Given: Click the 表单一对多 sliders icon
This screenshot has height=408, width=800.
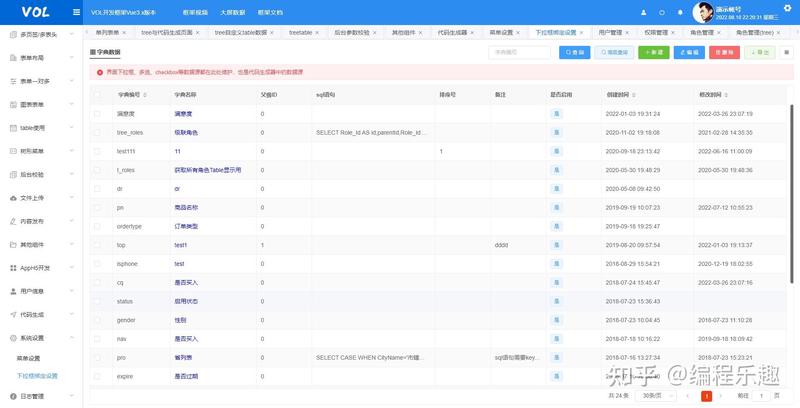Looking at the screenshot, I should (x=13, y=81).
